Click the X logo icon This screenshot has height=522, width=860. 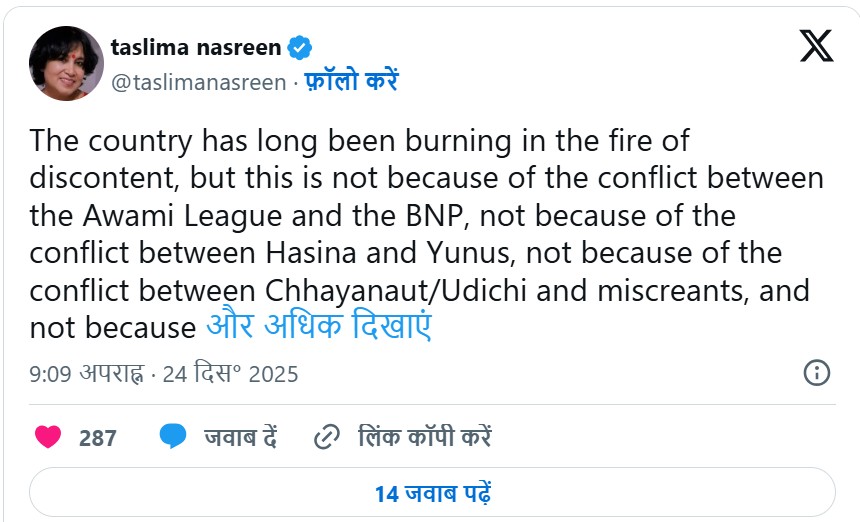point(816,46)
